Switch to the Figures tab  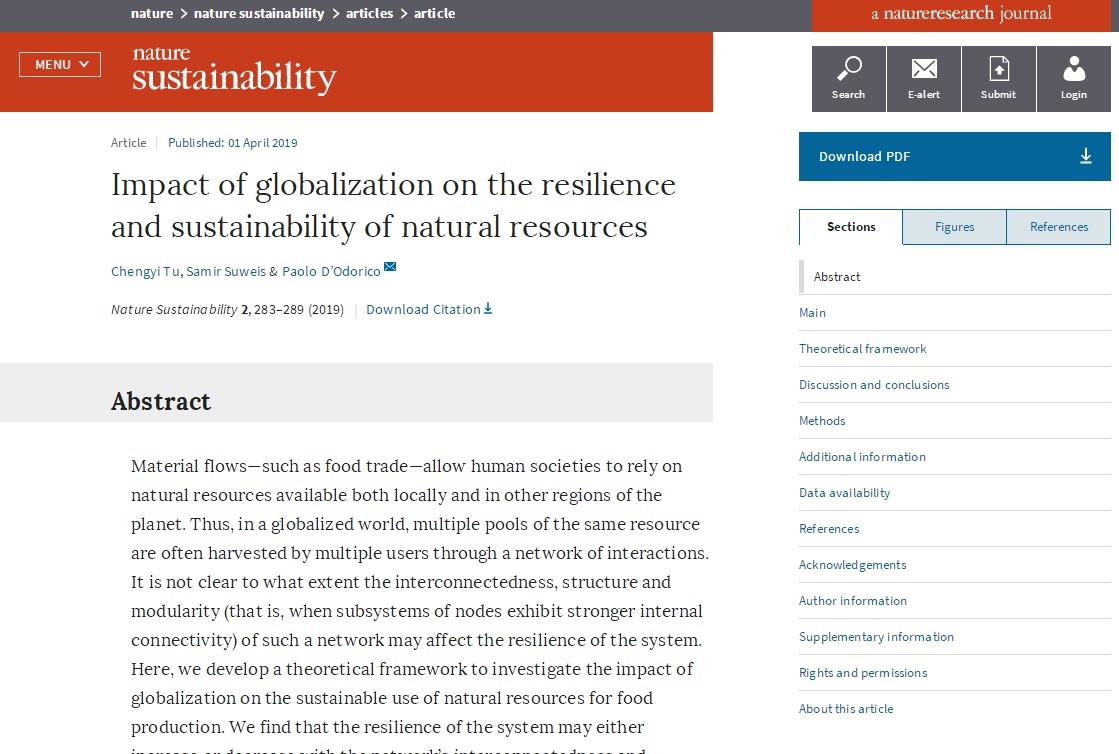pos(954,227)
